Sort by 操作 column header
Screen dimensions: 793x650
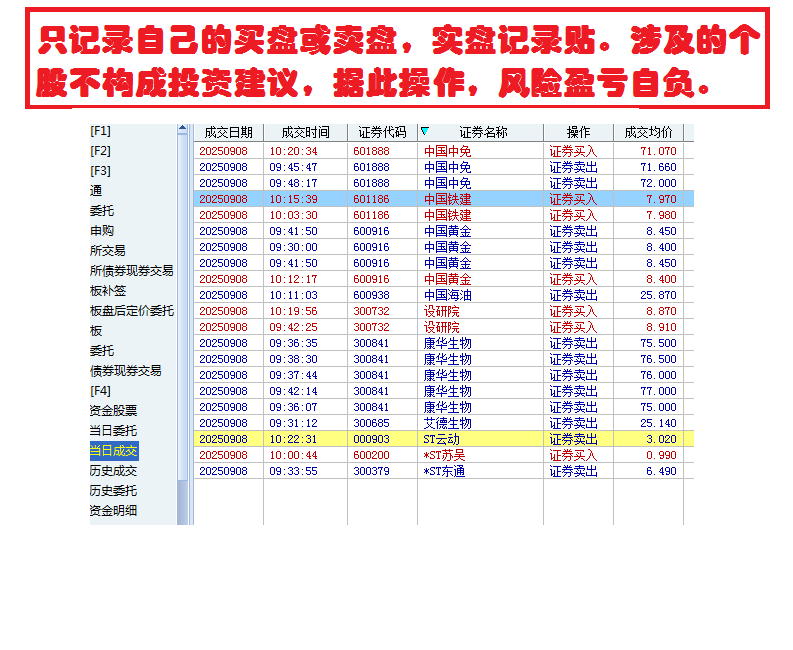point(579,133)
